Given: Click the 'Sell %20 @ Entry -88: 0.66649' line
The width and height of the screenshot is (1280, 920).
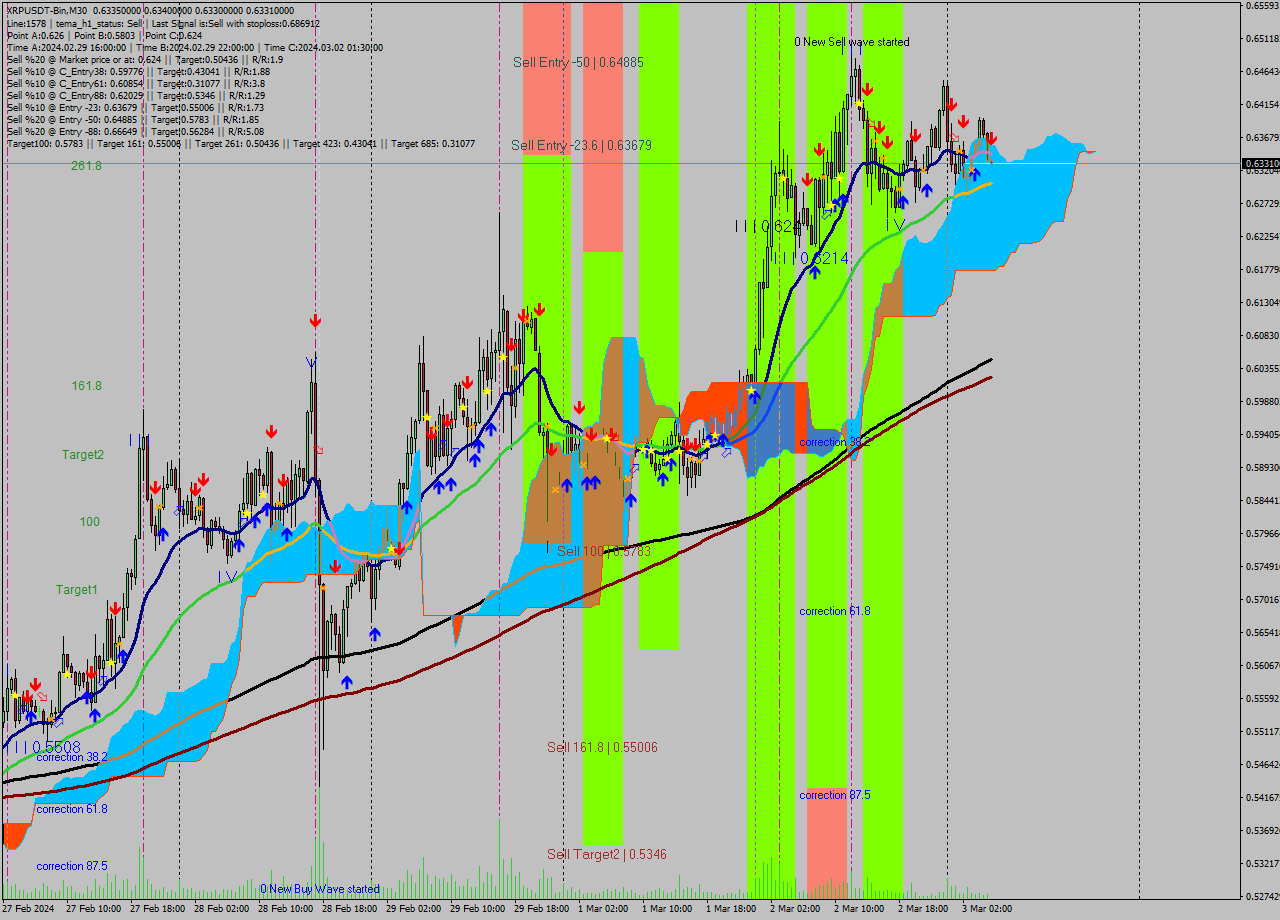Looking at the screenshot, I should pos(135,131).
